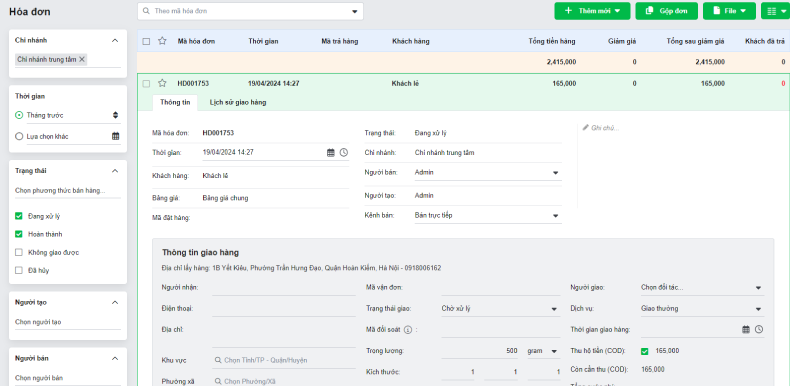Click the Chọn Tỉnh/TP - Quận/Huyện field
Viewport: 790px width, 386px height.
(285, 360)
